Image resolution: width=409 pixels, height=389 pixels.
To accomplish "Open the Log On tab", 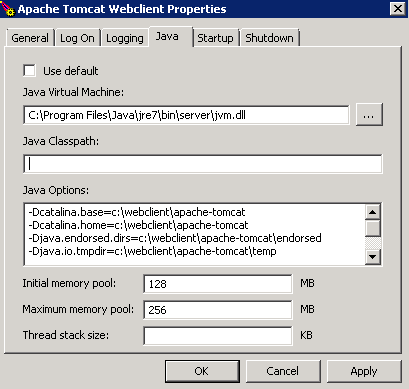I will 77,38.
